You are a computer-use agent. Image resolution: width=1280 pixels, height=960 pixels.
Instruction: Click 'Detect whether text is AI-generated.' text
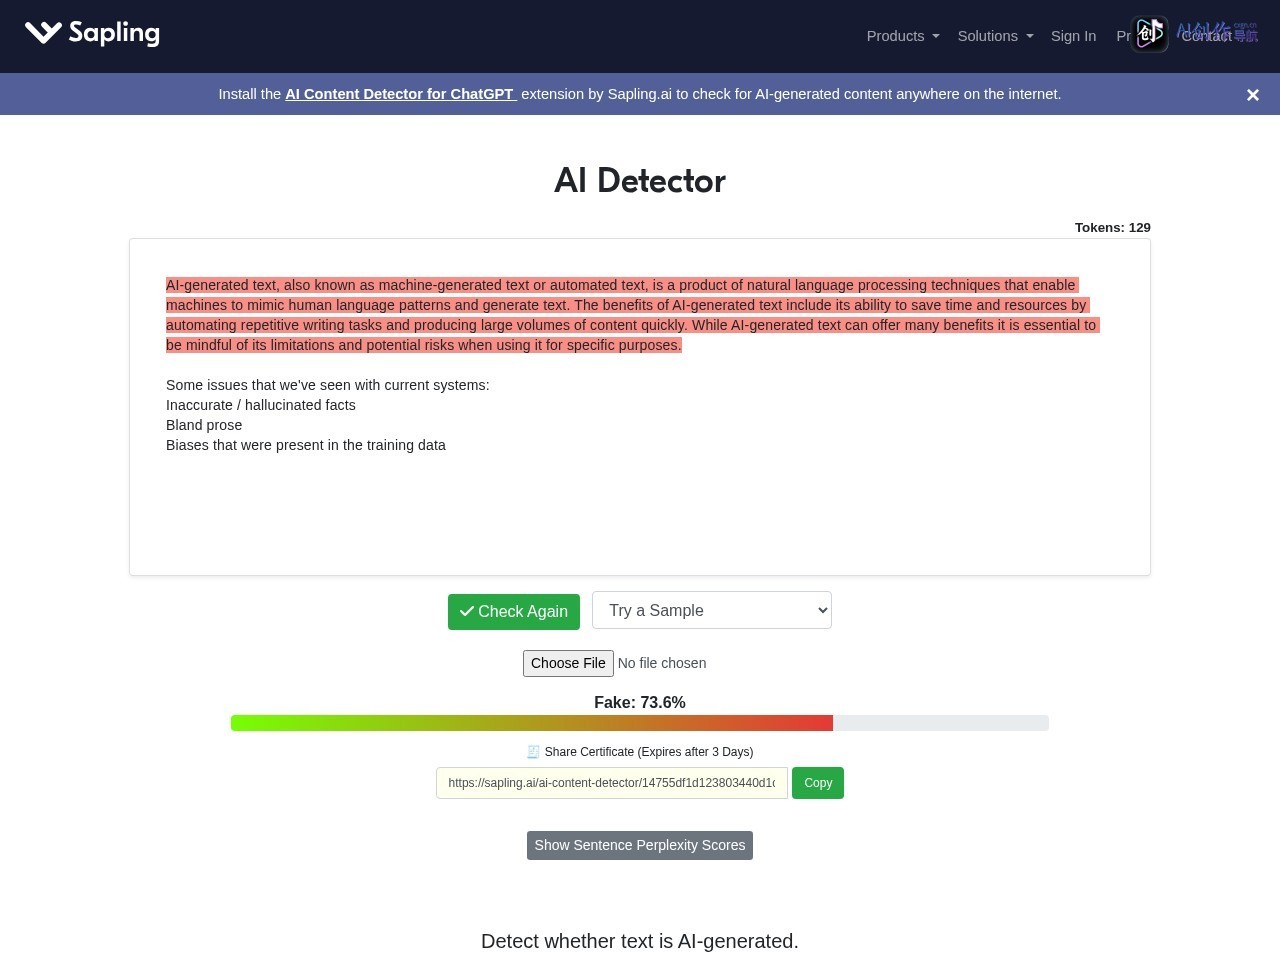[640, 941]
